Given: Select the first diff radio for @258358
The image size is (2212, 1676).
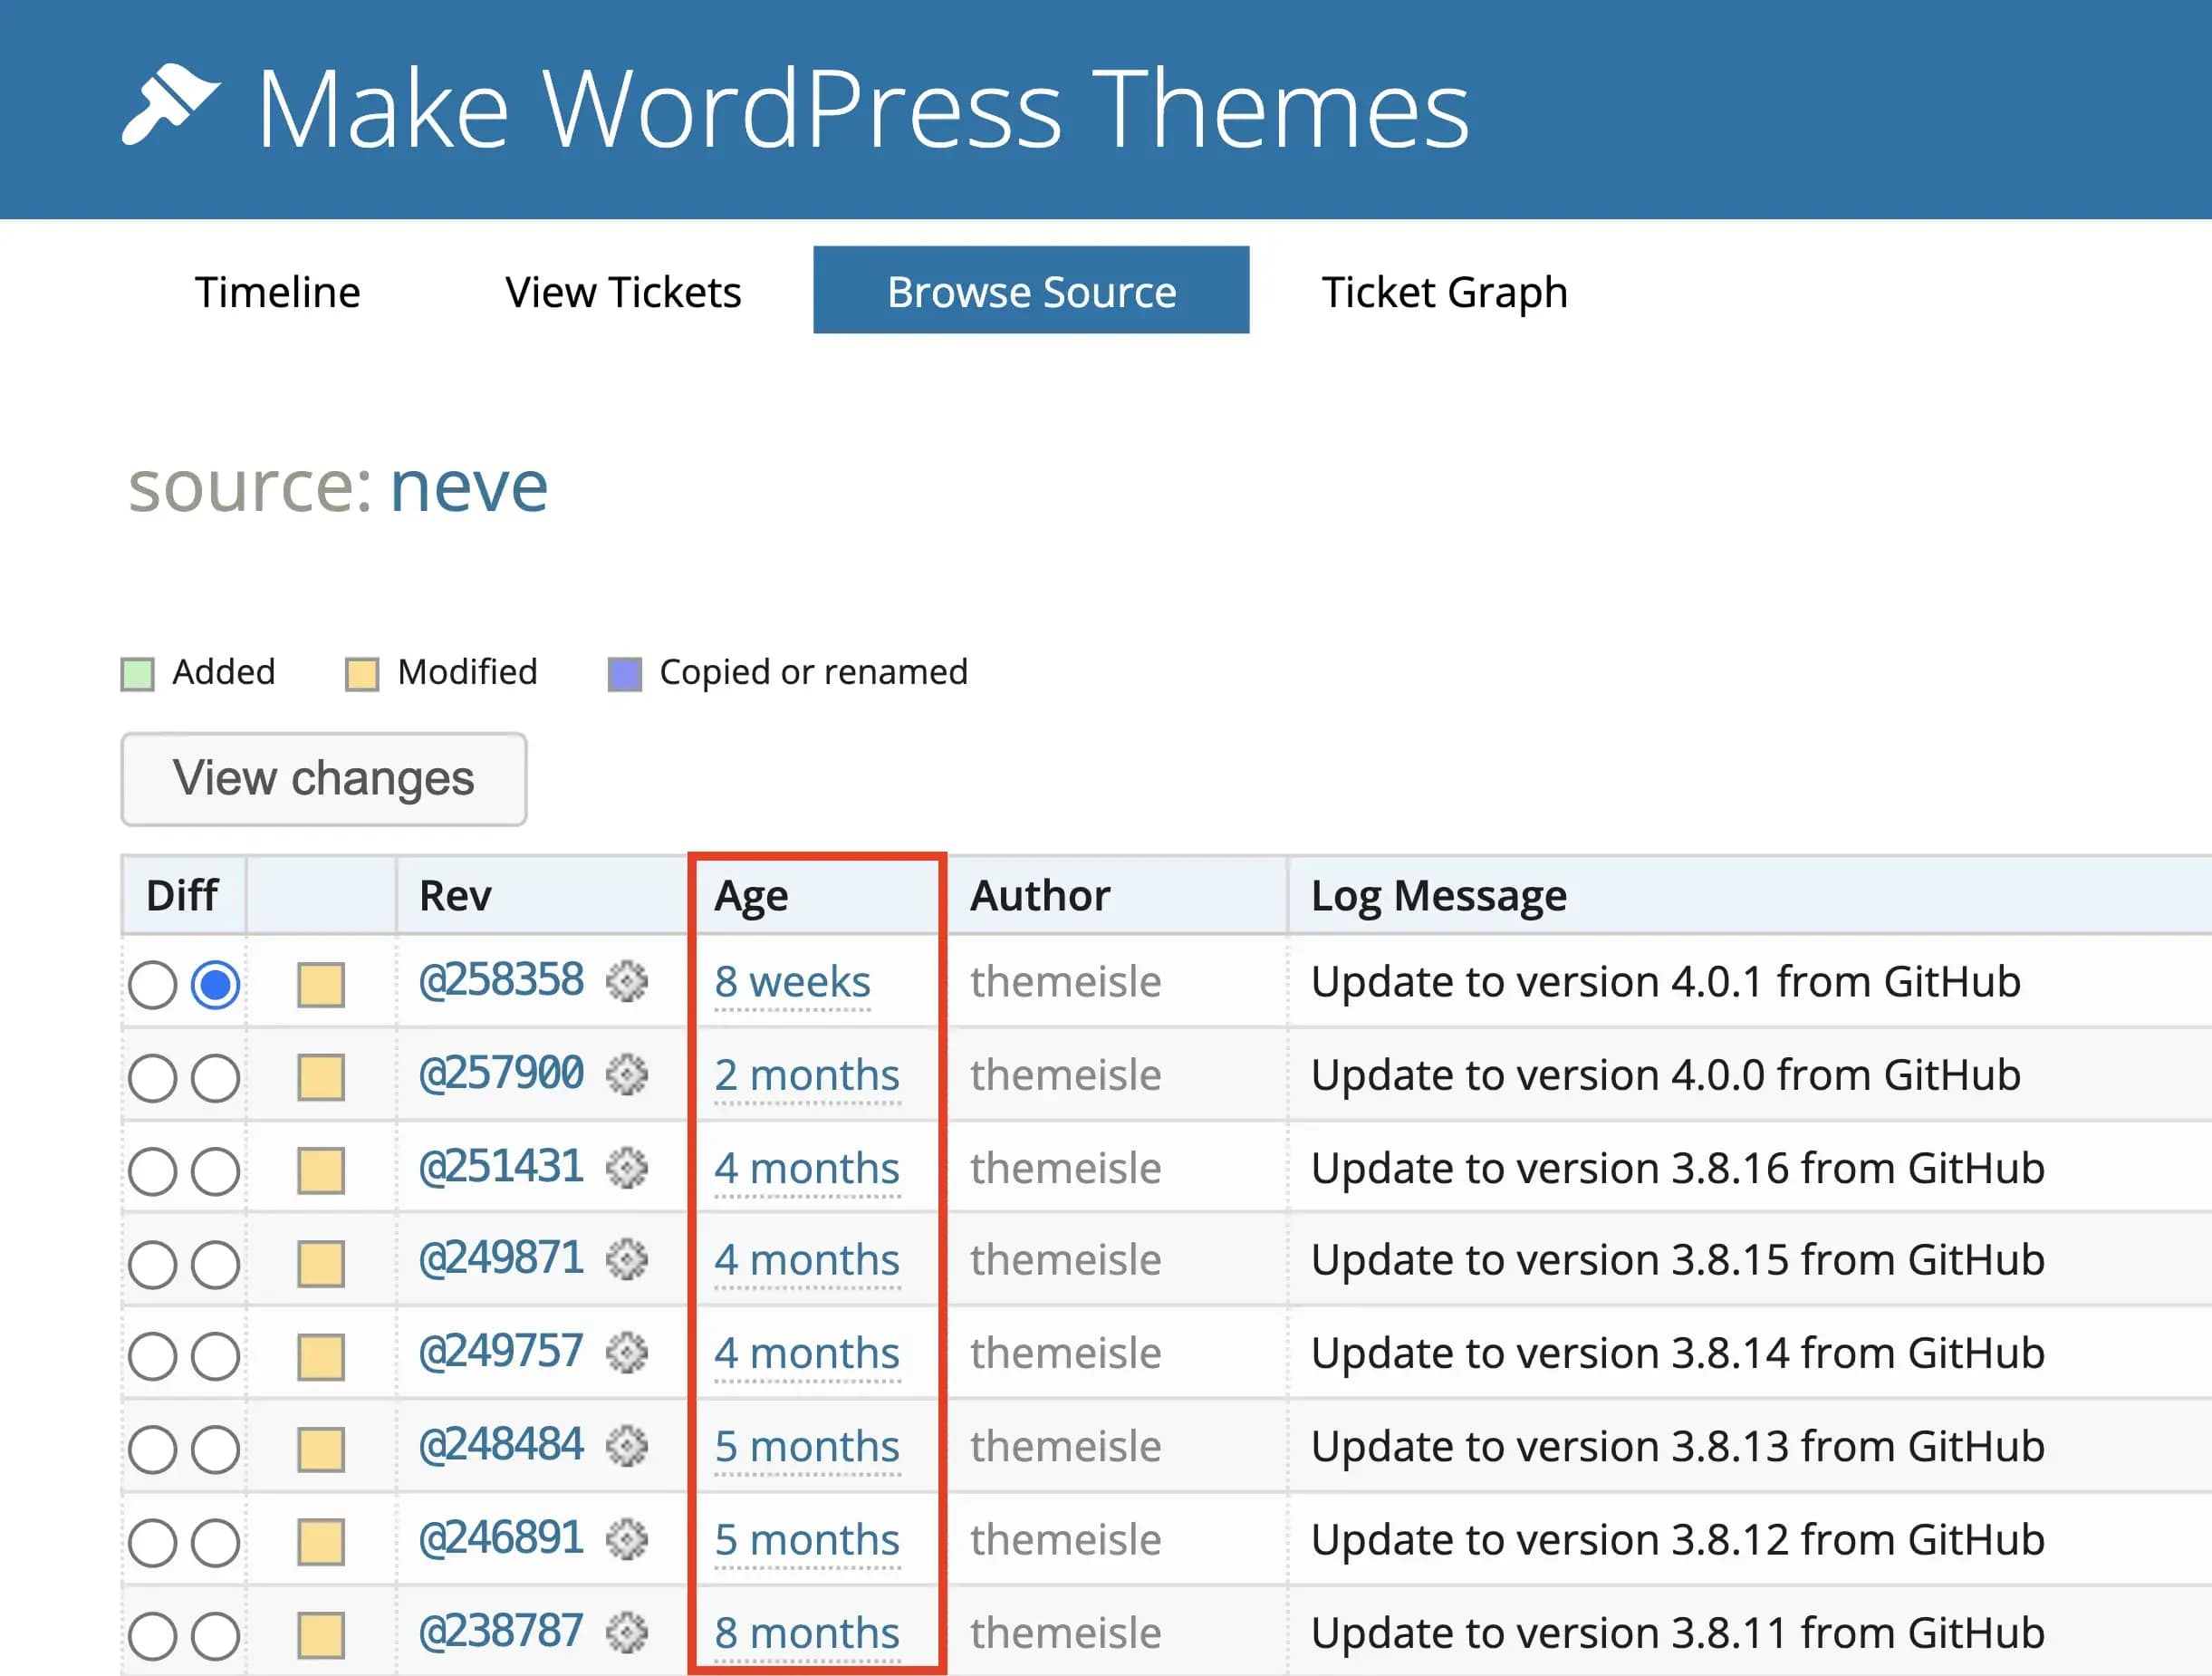Looking at the screenshot, I should click(153, 985).
